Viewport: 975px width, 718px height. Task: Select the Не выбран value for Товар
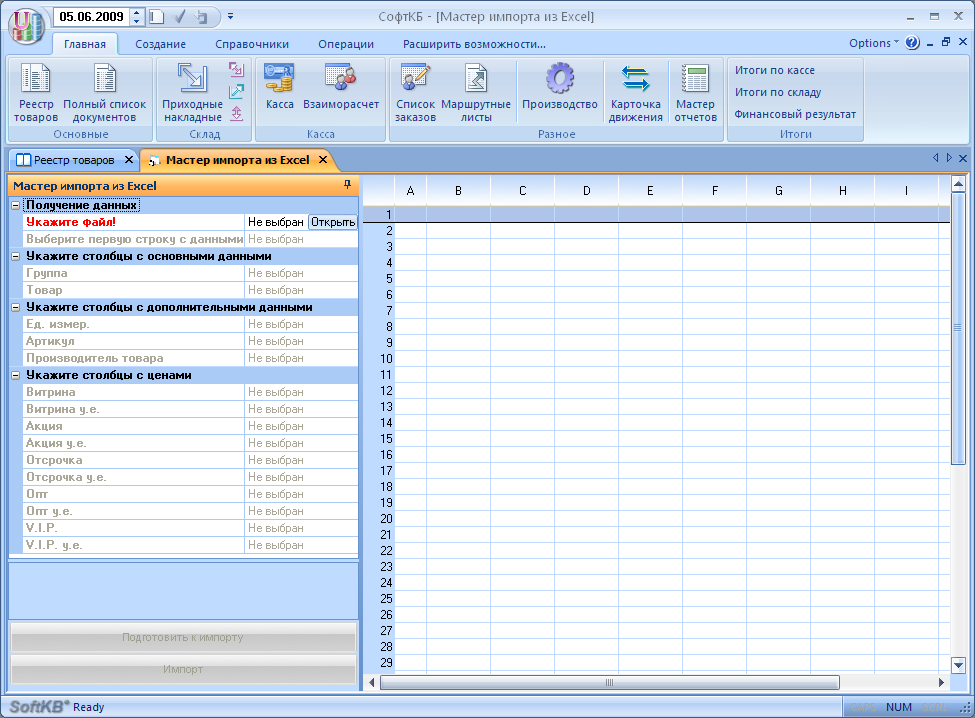[x=301, y=290]
